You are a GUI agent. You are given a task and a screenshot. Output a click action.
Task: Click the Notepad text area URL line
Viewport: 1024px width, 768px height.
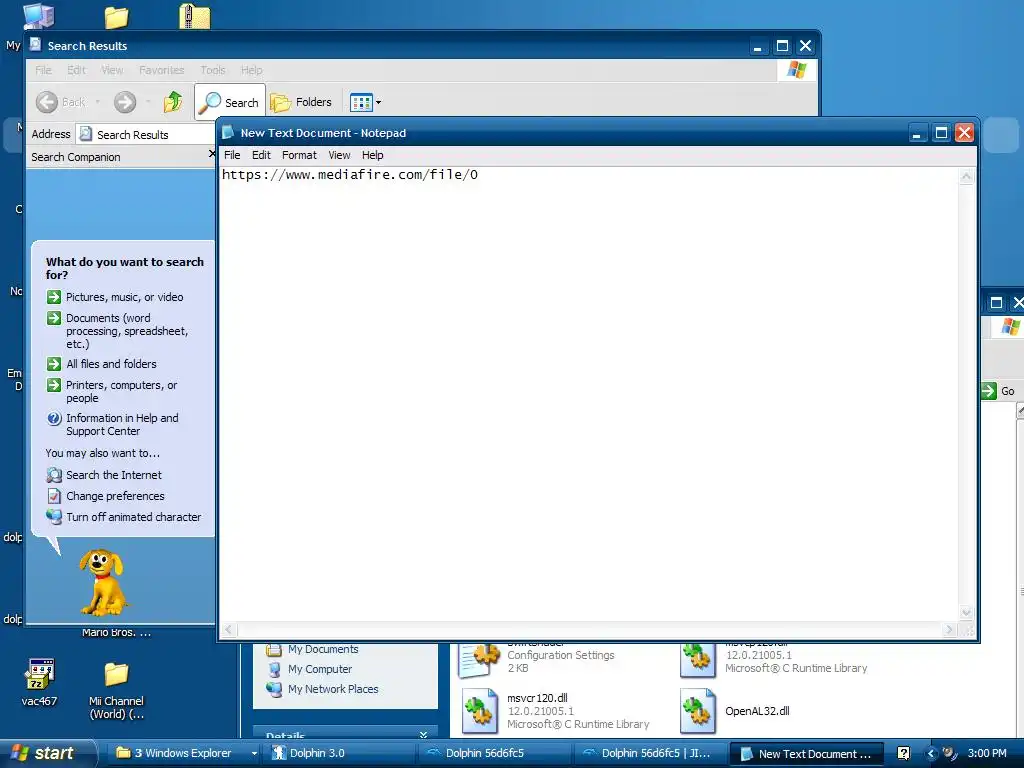(350, 174)
